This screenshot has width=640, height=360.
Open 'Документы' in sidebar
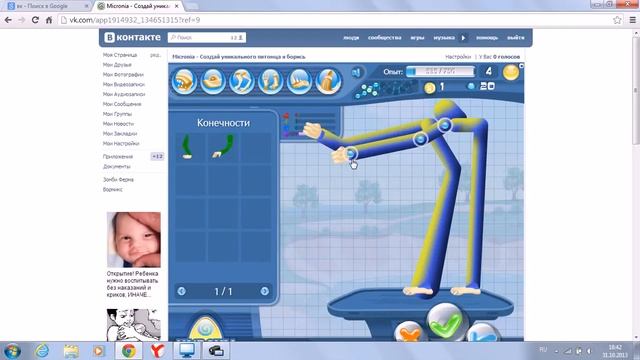pos(117,167)
